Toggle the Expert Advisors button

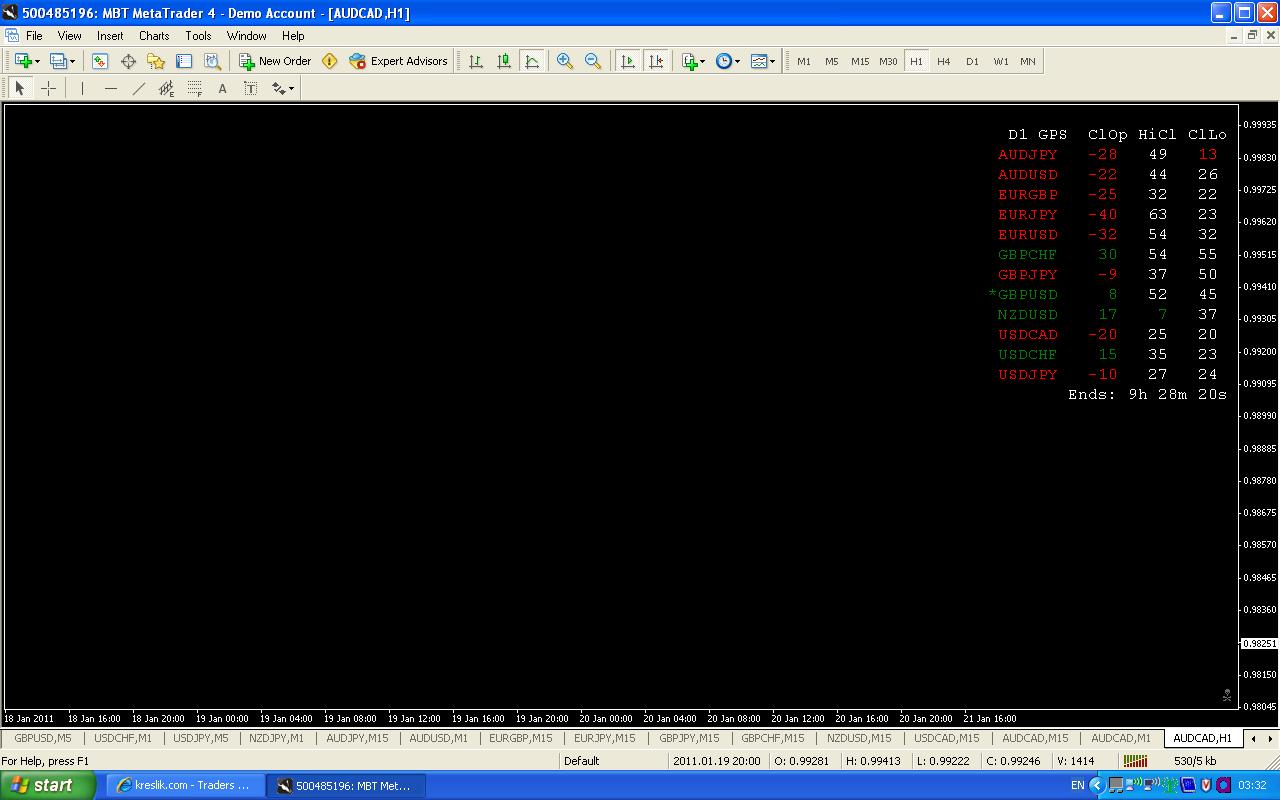398,61
